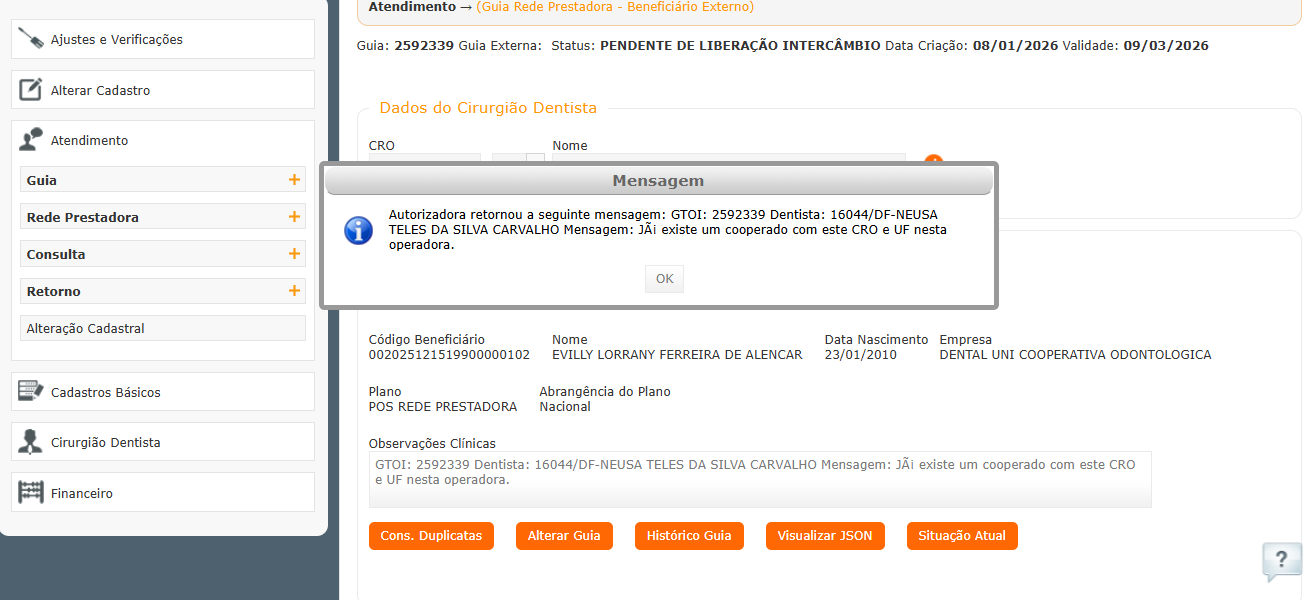Expand the Rede Prestadora submenu plus
Viewport: 1308px width, 600px height.
(x=294, y=217)
